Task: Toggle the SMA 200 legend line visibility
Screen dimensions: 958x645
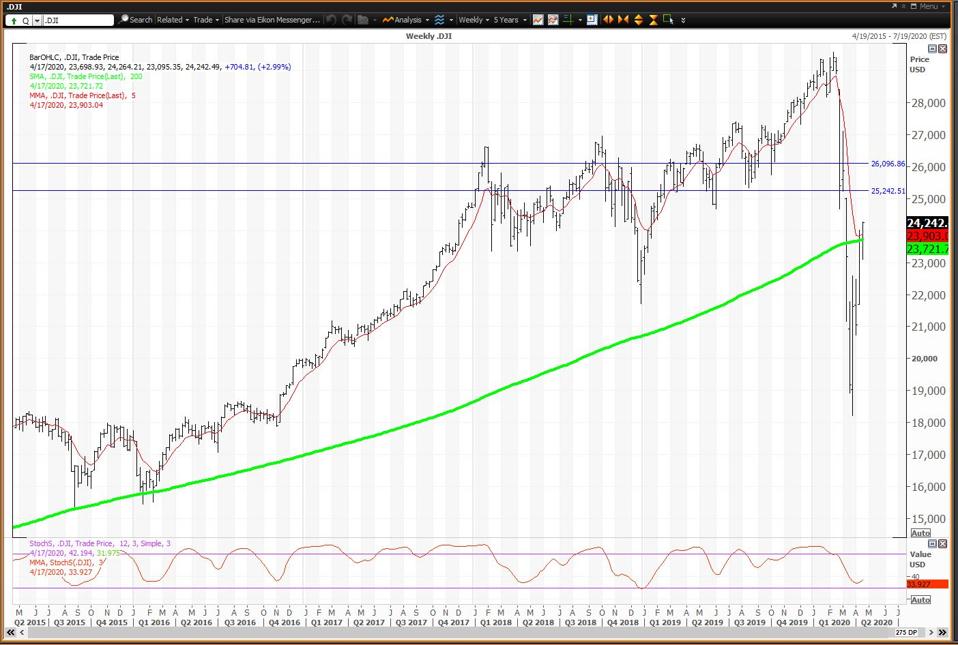Action: point(80,74)
